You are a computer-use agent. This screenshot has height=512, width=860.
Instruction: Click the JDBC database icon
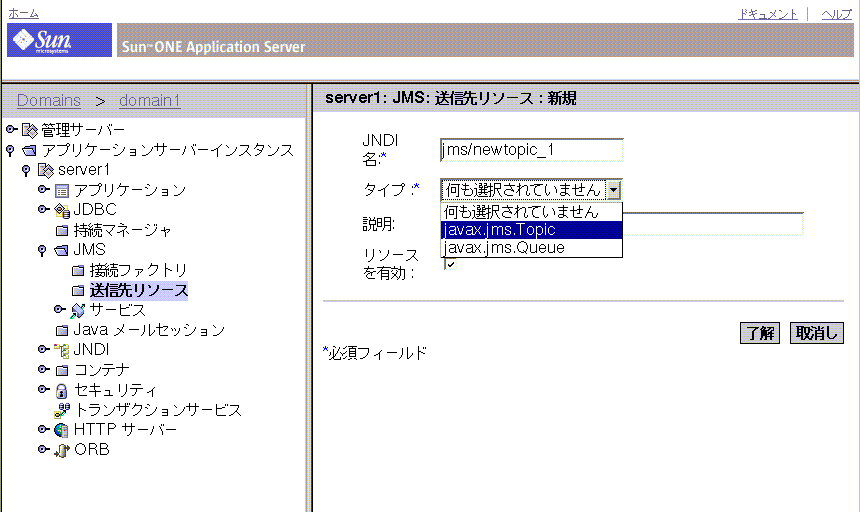pyautogui.click(x=62, y=210)
